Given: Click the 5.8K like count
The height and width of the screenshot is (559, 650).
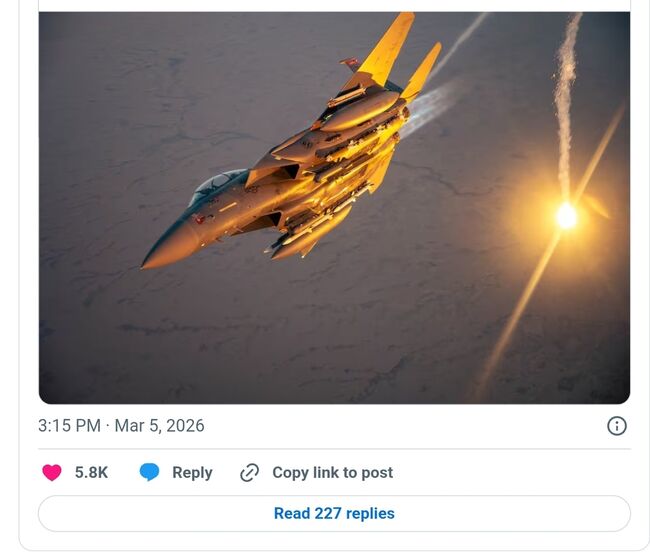Looking at the screenshot, I should pos(91,473).
